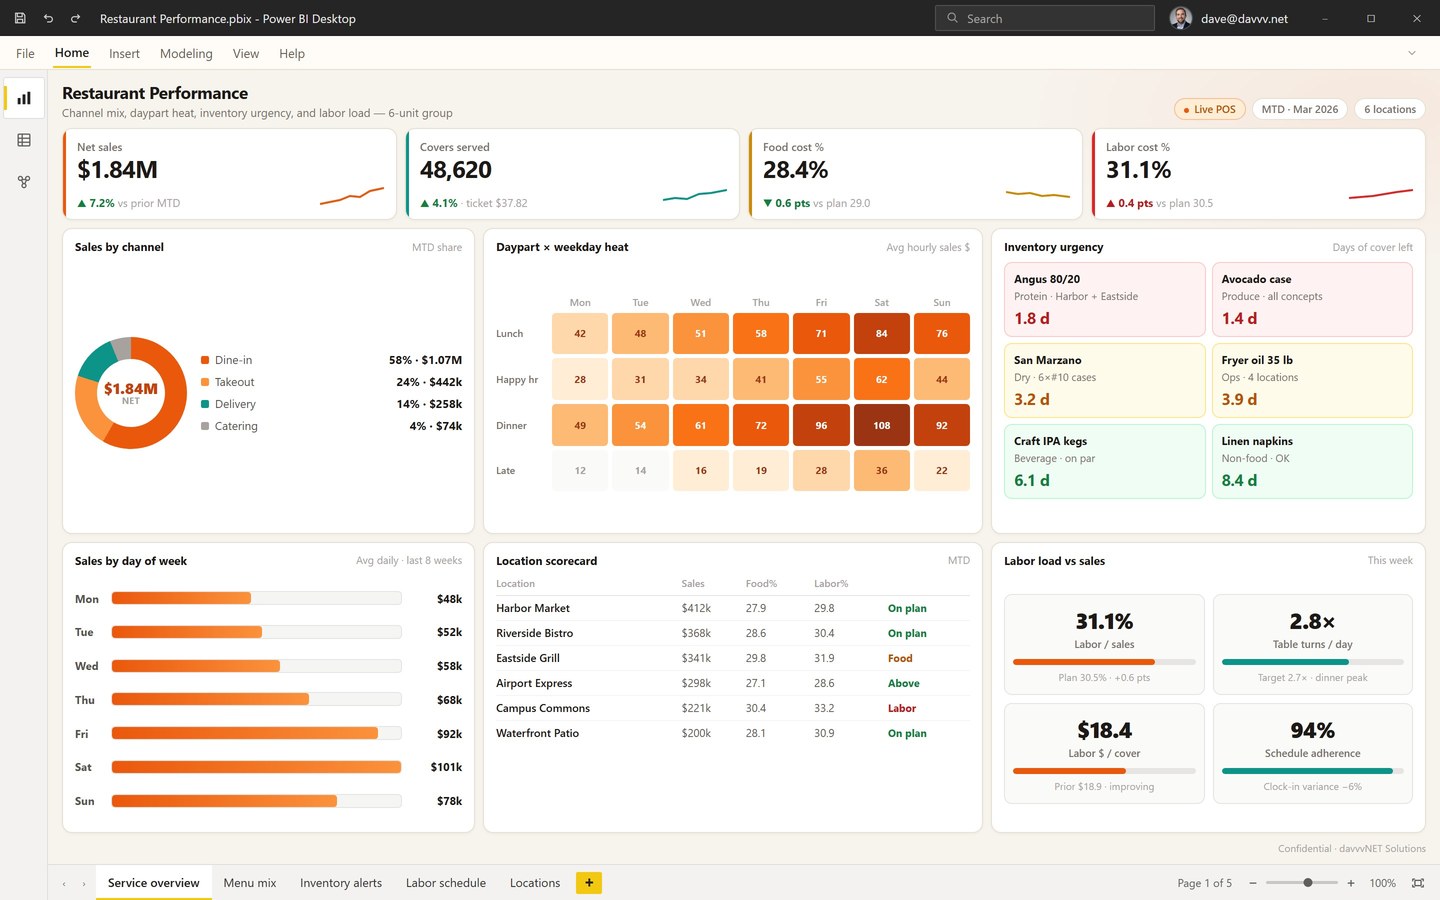
Task: Select the Net sales KPI card
Action: pos(229,174)
